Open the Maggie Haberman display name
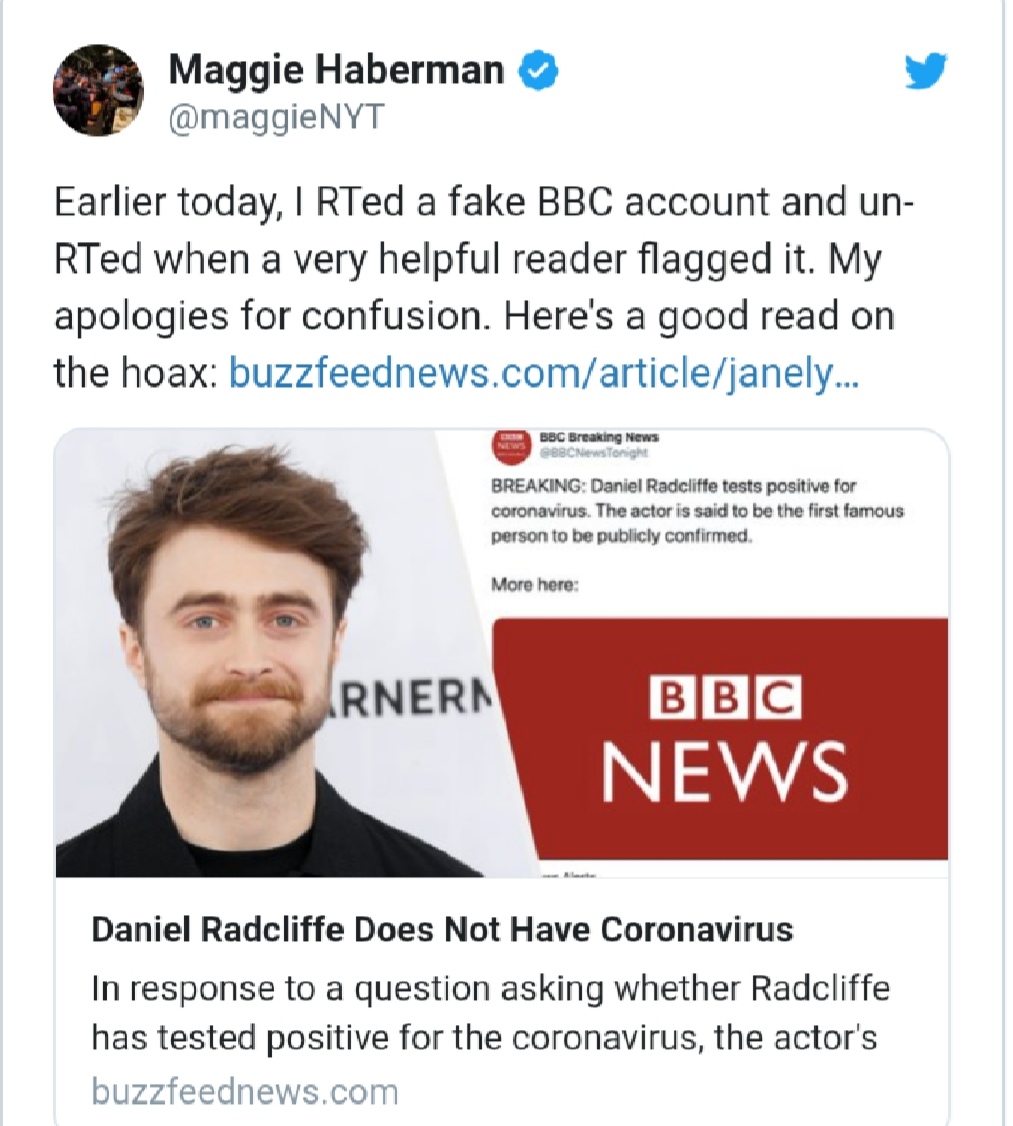 coord(336,70)
